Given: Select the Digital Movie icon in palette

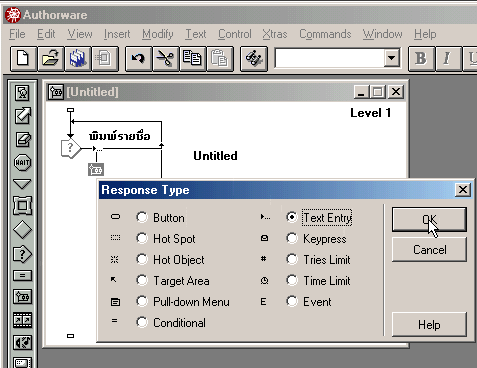Looking at the screenshot, I should pyautogui.click(x=22, y=320).
